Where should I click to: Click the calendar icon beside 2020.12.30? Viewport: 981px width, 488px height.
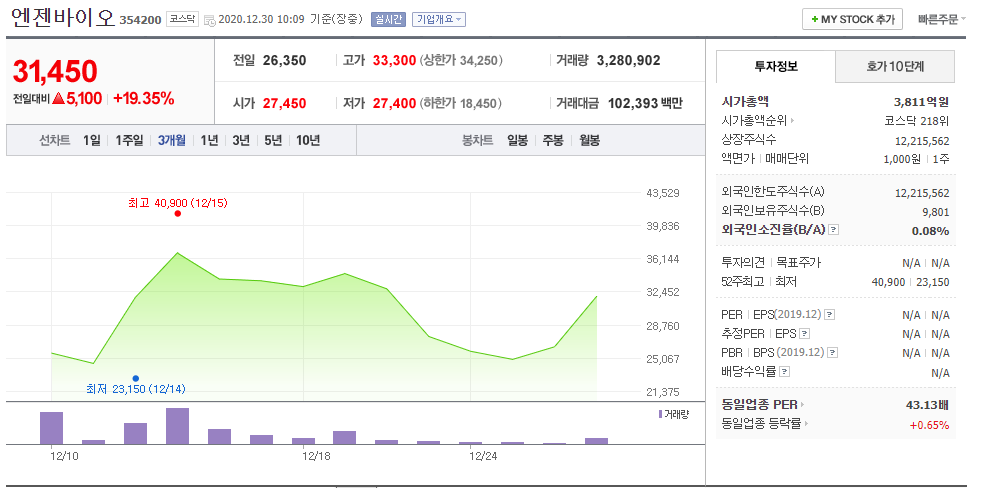[210, 20]
